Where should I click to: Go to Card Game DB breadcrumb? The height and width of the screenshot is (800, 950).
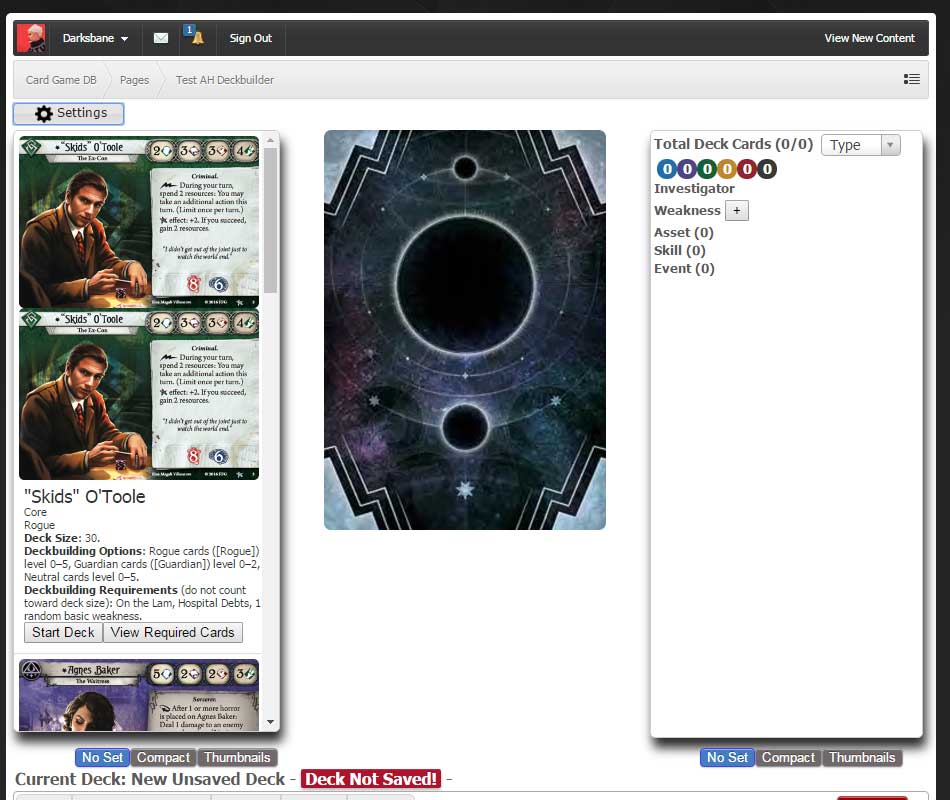61,80
